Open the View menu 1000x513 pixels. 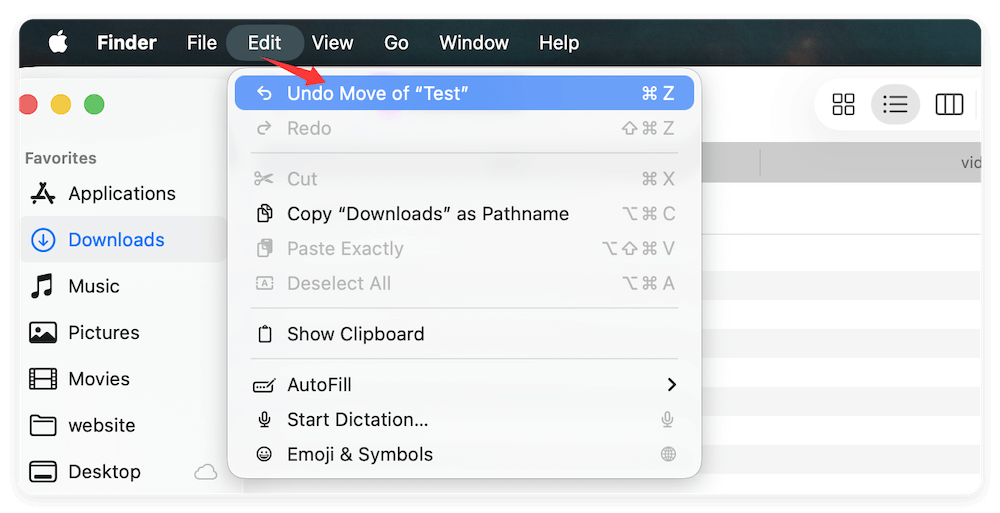(x=332, y=43)
